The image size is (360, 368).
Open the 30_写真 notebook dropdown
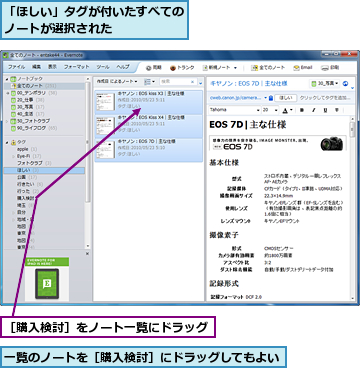point(325,83)
